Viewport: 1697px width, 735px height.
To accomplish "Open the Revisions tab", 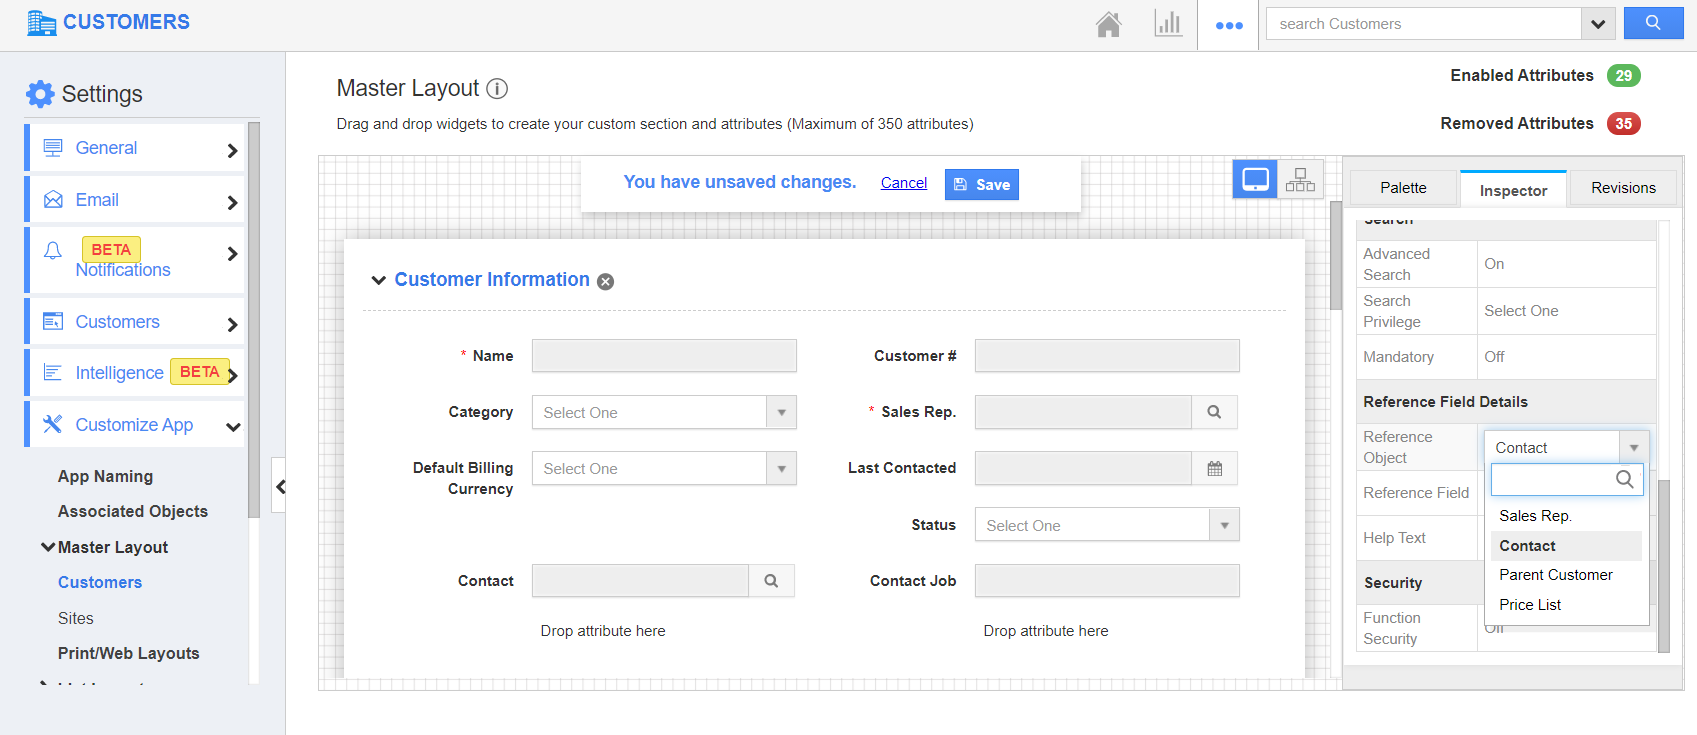I will 1622,188.
